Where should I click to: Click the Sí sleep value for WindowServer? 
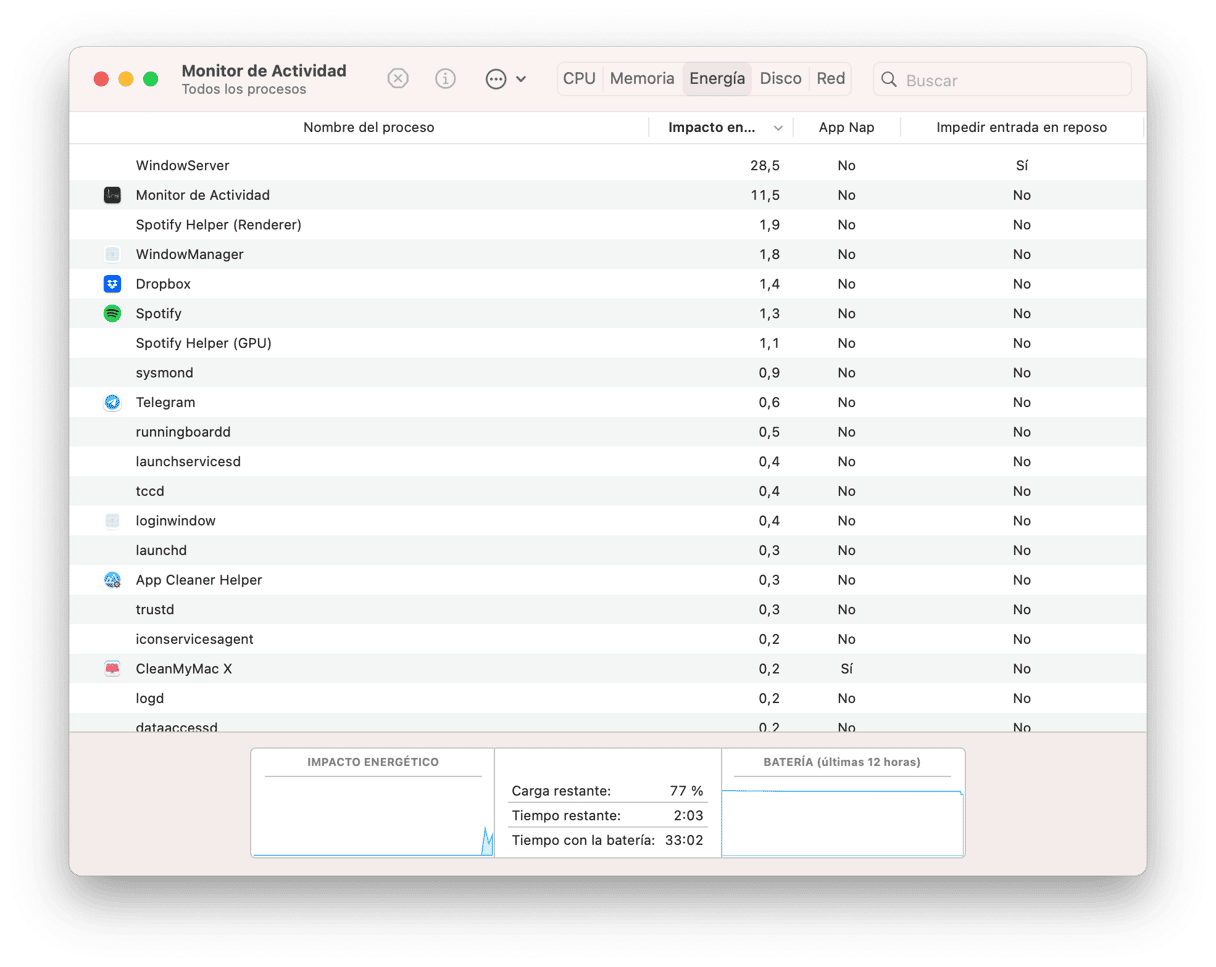(x=1021, y=165)
